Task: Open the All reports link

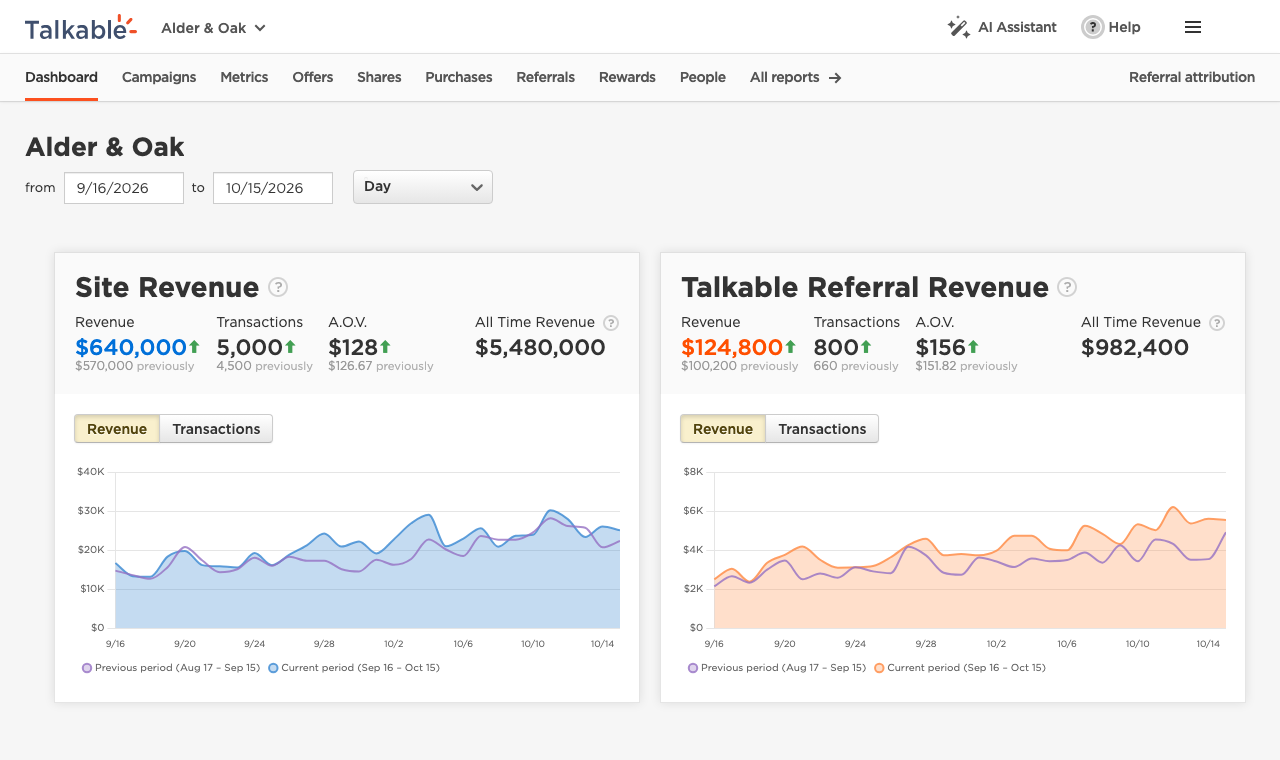Action: click(795, 78)
